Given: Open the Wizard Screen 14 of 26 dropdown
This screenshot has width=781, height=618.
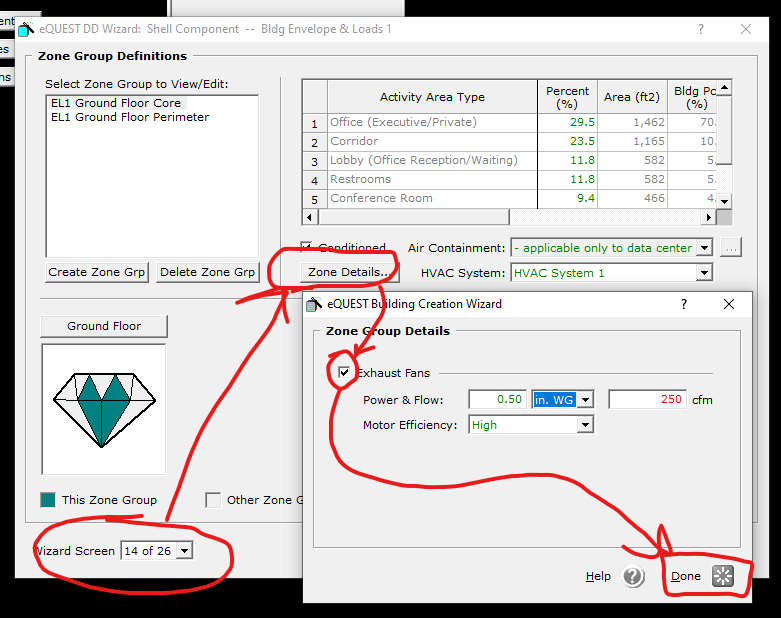Looking at the screenshot, I should (x=184, y=551).
